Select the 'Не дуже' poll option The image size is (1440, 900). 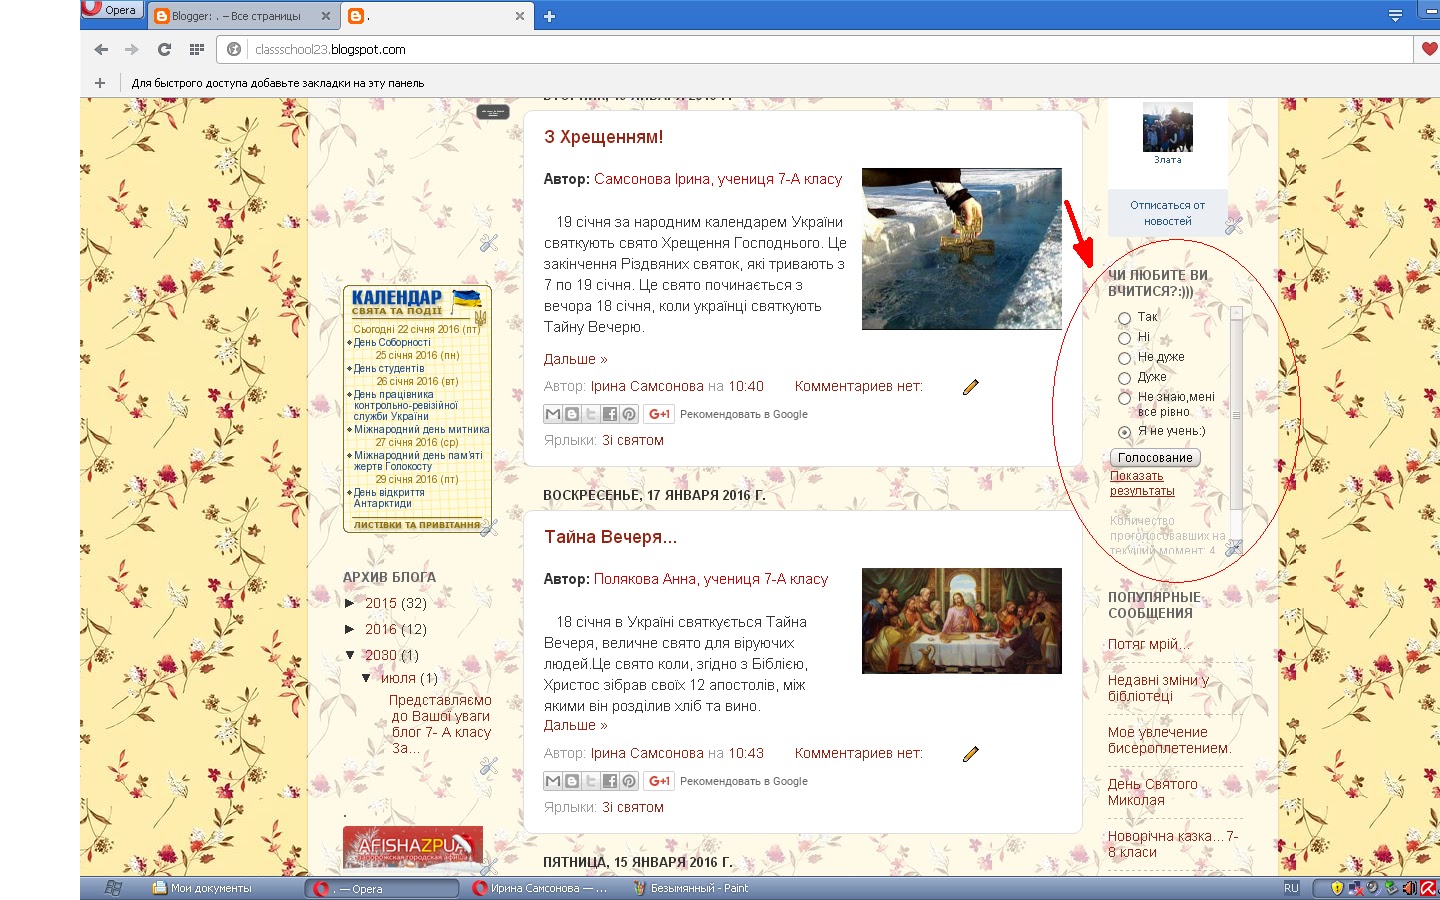click(1124, 358)
